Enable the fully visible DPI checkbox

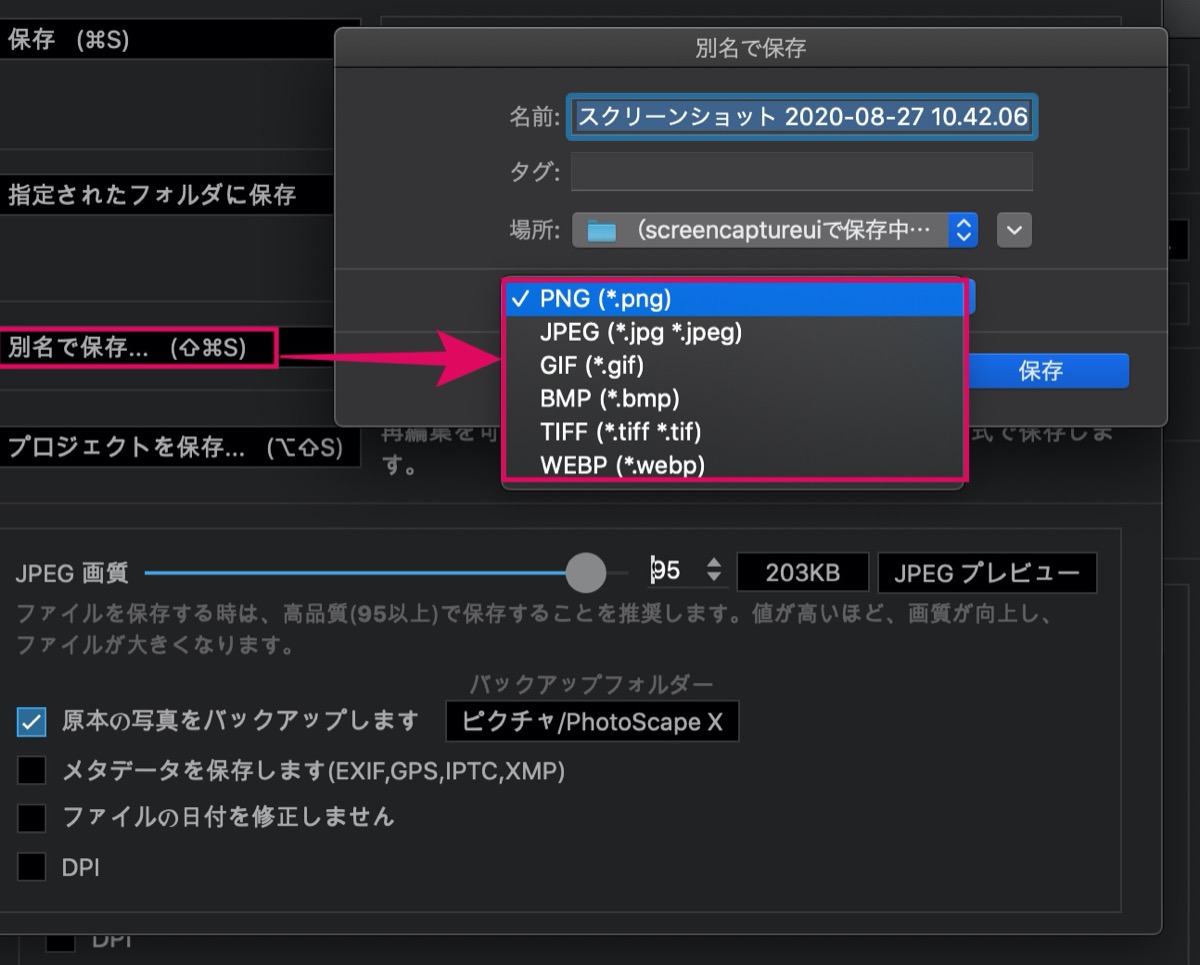coord(32,866)
